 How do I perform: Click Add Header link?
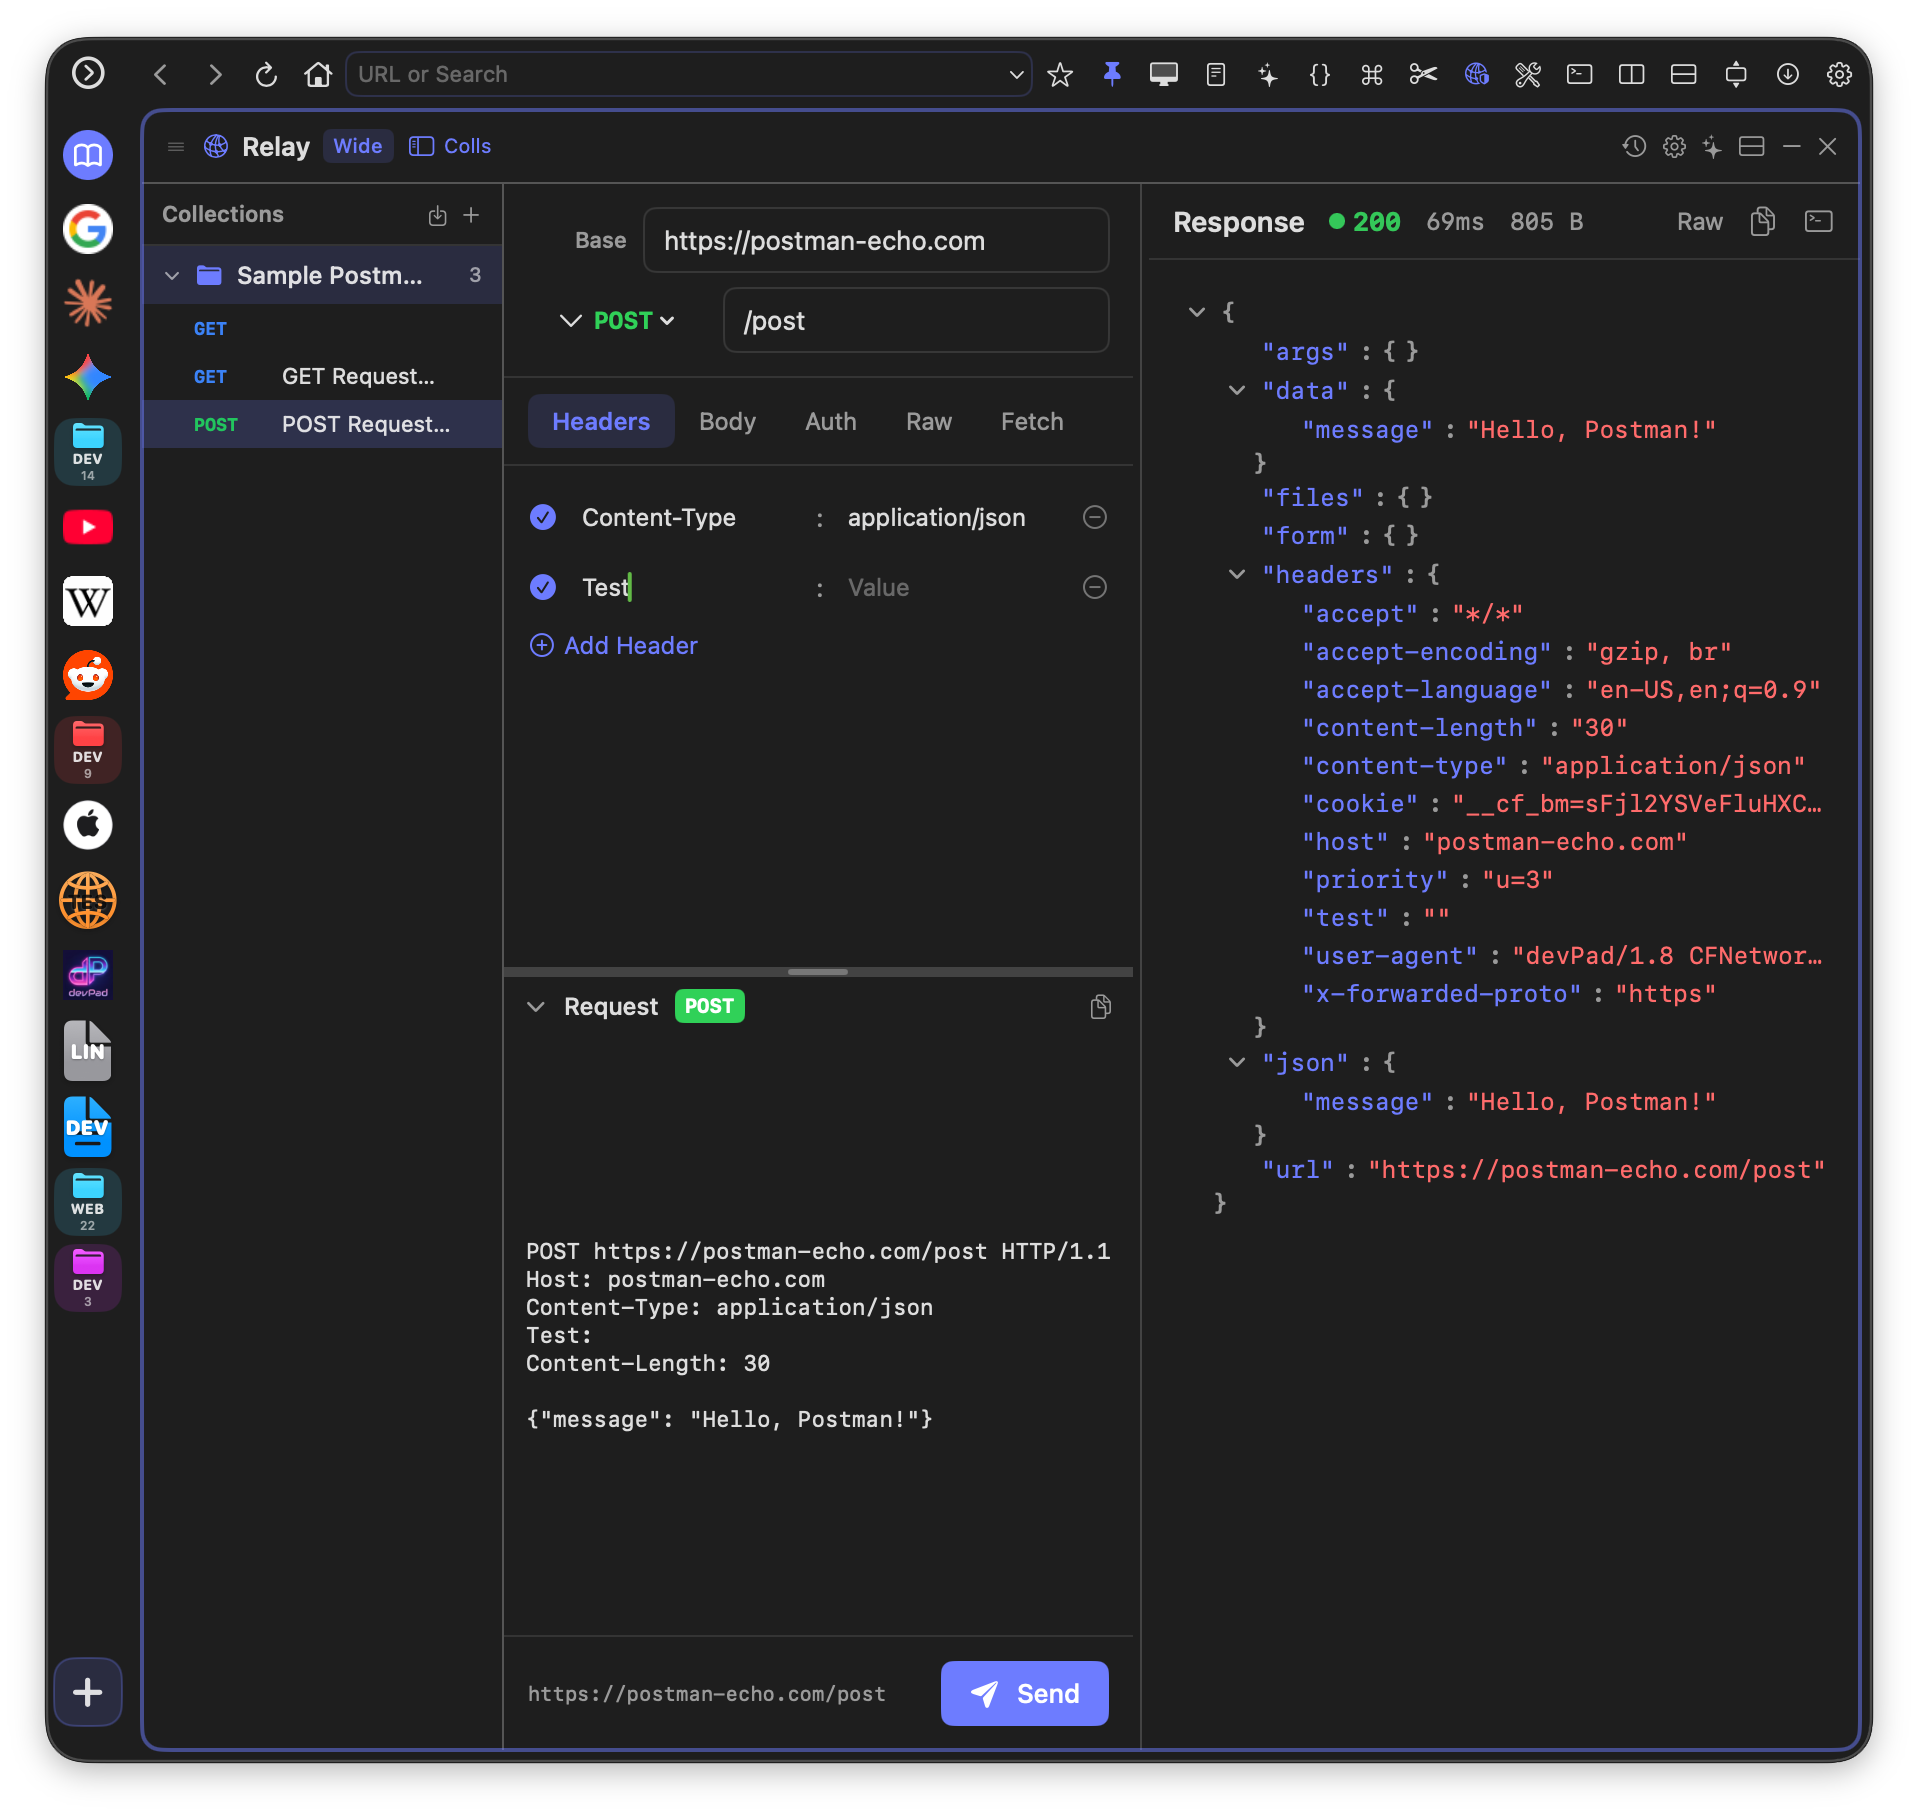pos(613,645)
